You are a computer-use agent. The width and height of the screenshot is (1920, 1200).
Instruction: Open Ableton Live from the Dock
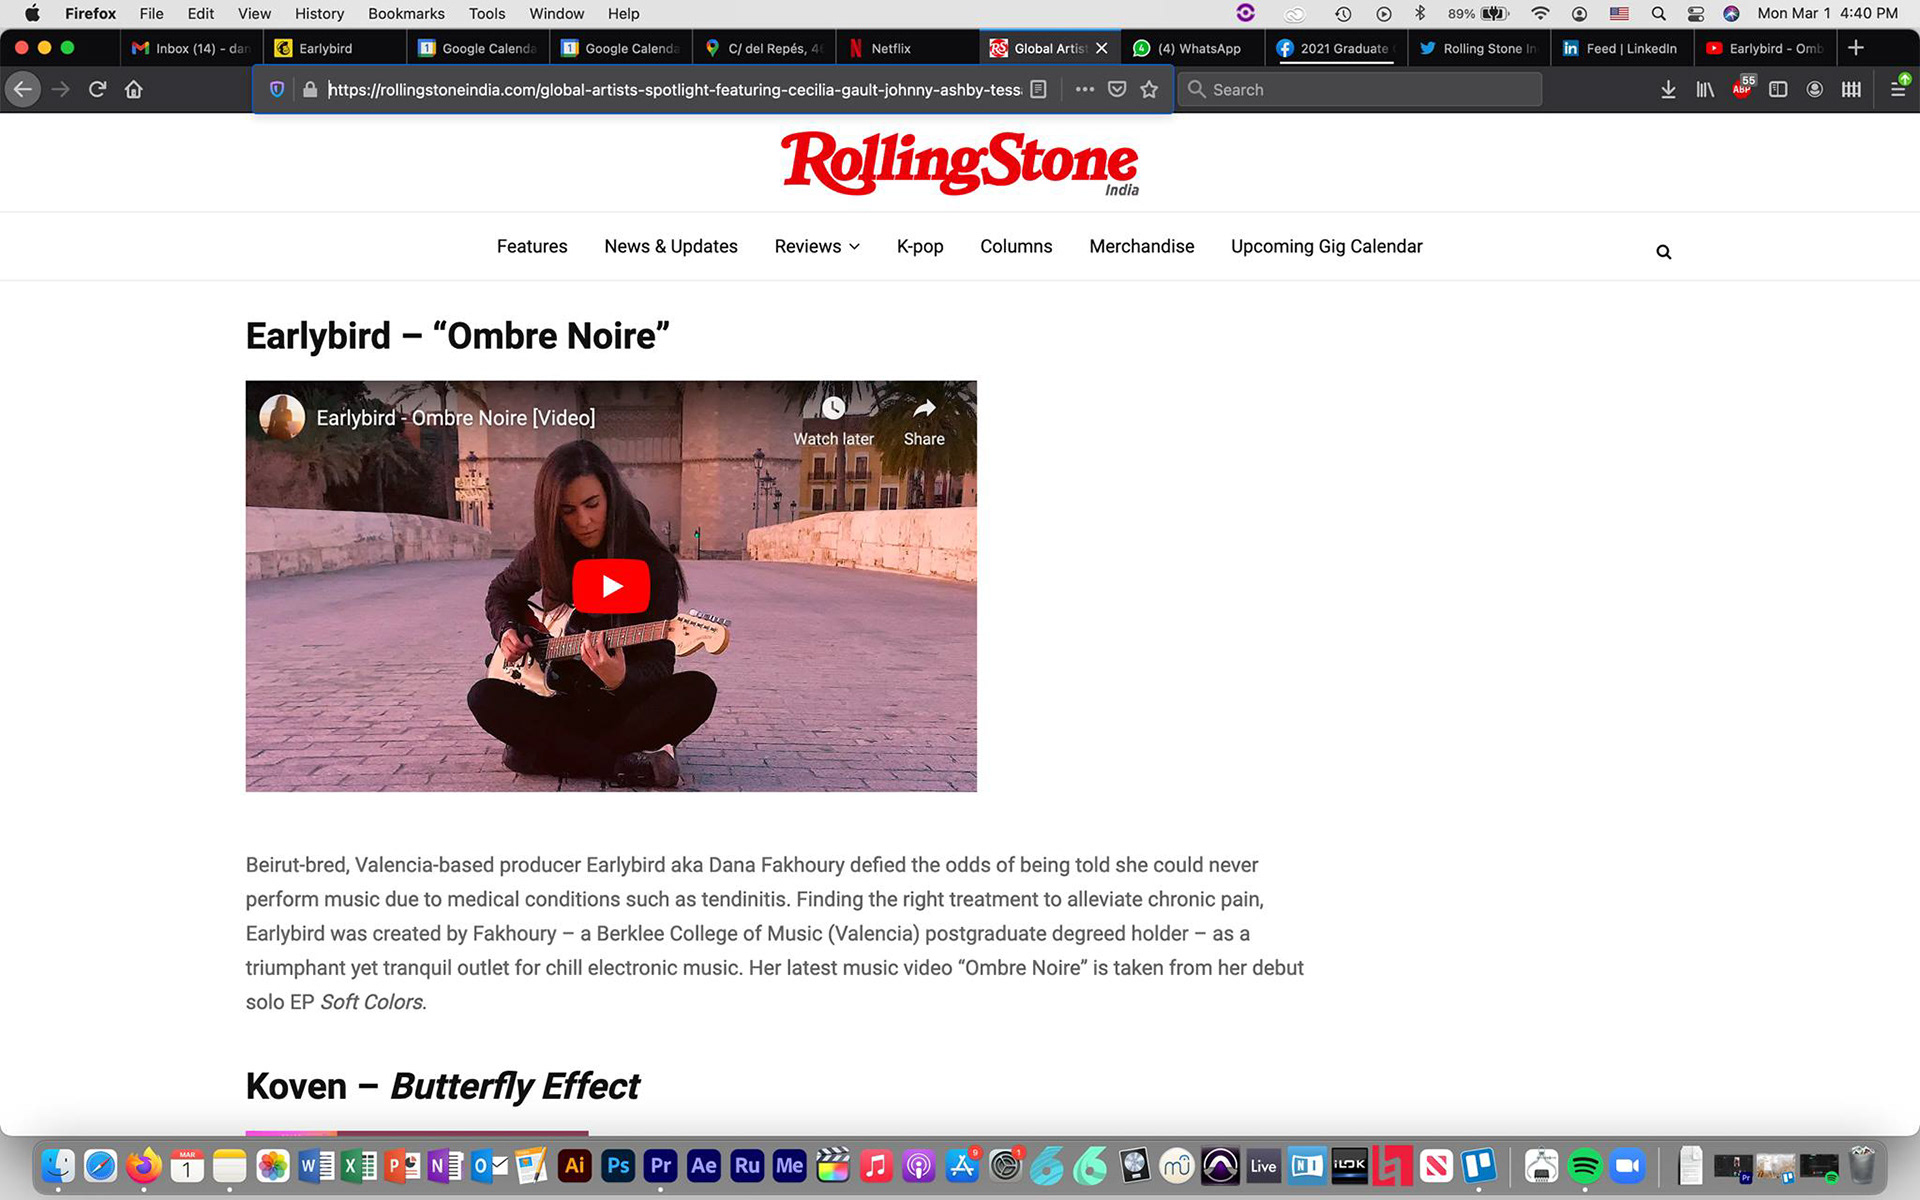pos(1263,1166)
